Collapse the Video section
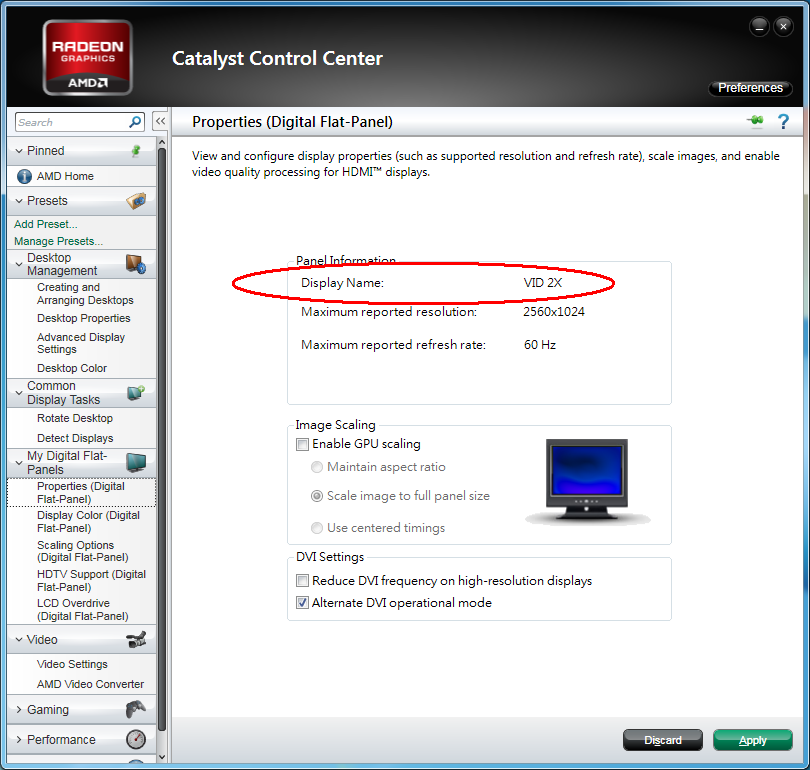The image size is (810, 770). click(19, 639)
